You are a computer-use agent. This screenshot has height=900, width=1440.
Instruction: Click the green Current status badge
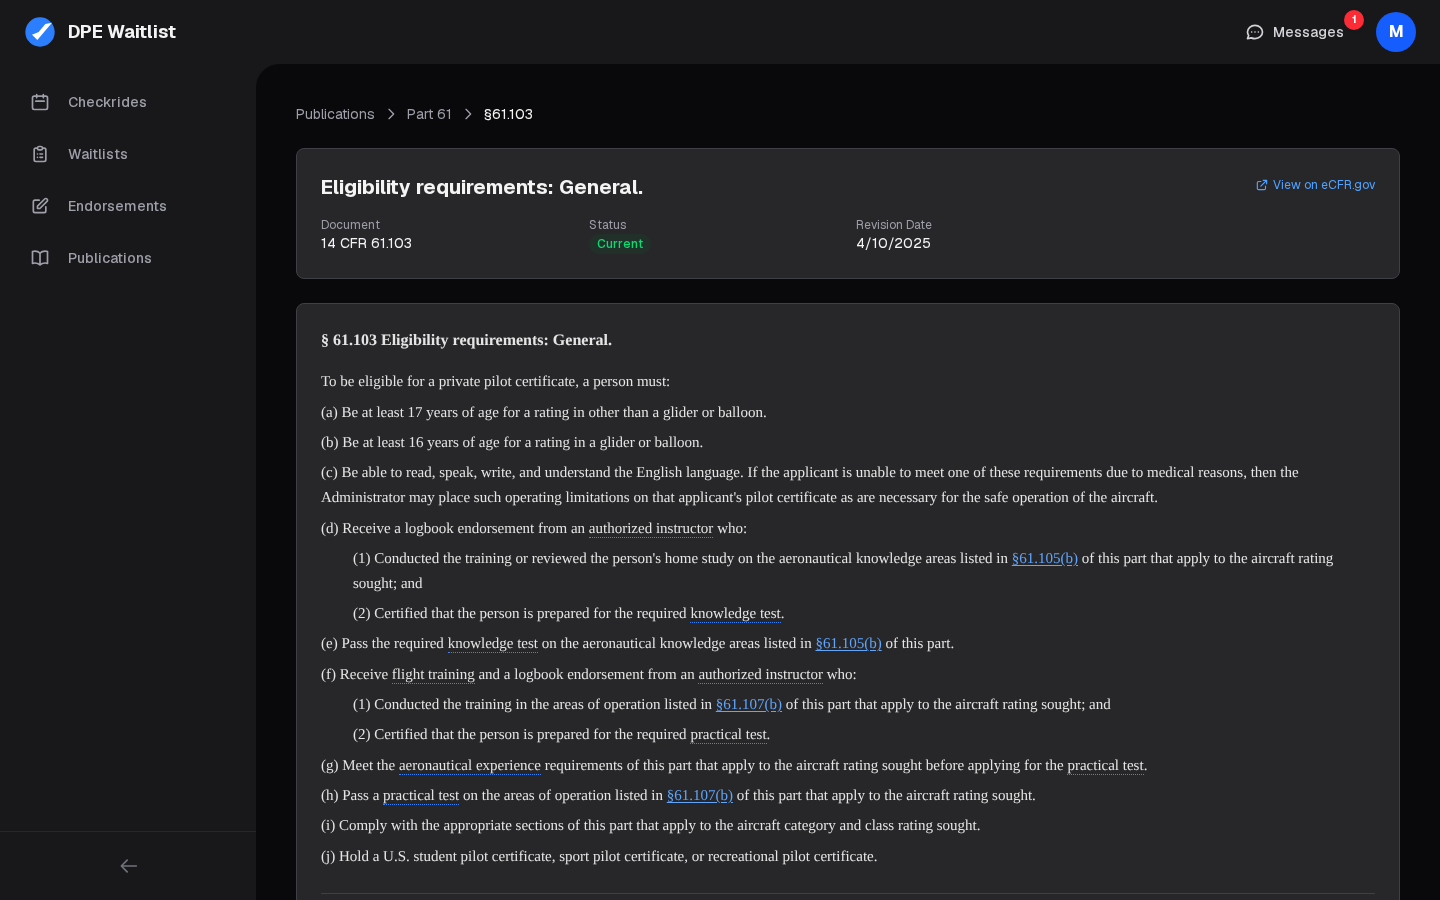click(620, 244)
